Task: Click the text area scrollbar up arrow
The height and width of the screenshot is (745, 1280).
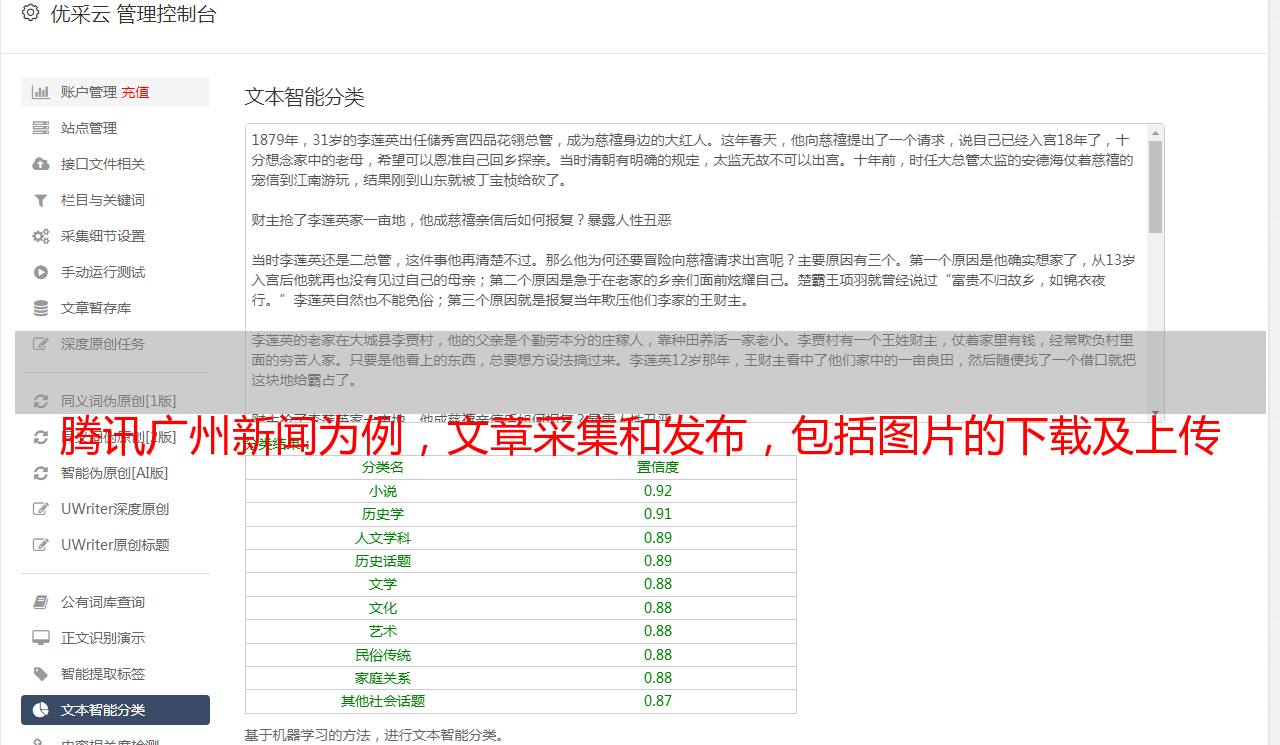Action: pos(1156,132)
